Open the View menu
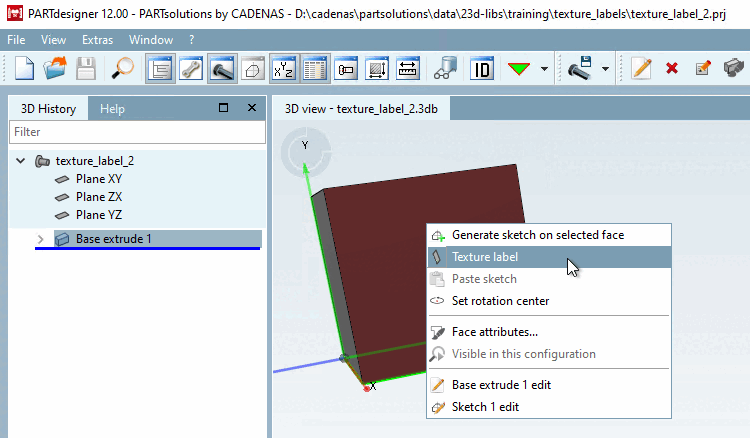750x438 pixels. pyautogui.click(x=53, y=40)
